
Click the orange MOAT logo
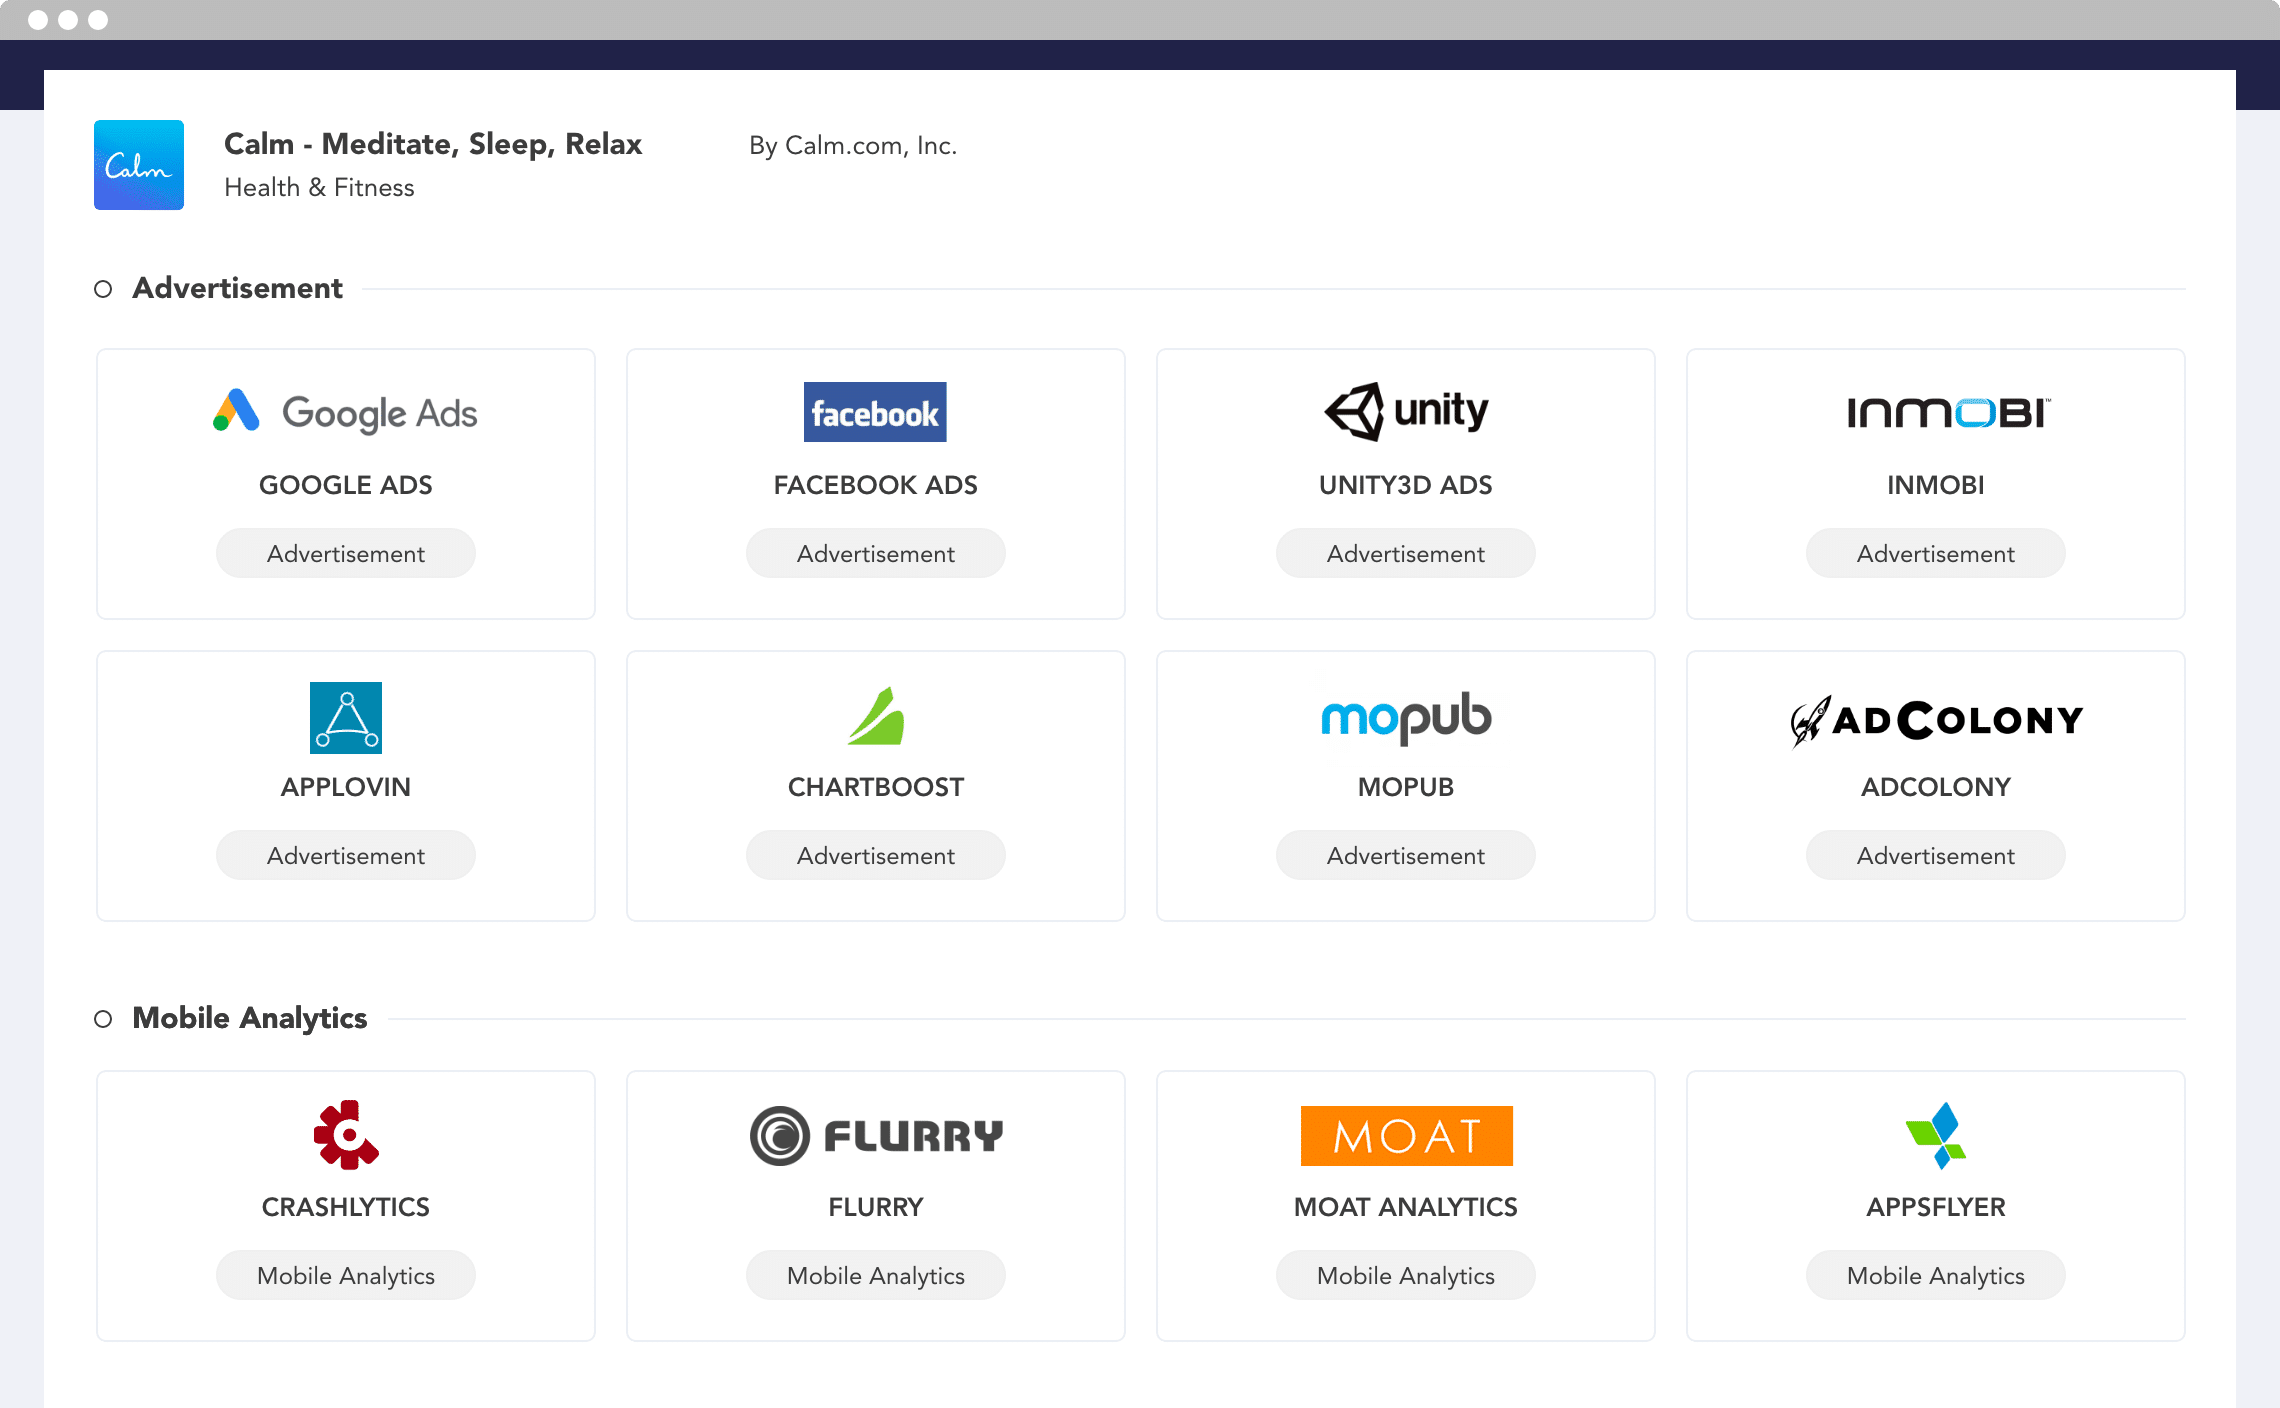(x=1406, y=1136)
